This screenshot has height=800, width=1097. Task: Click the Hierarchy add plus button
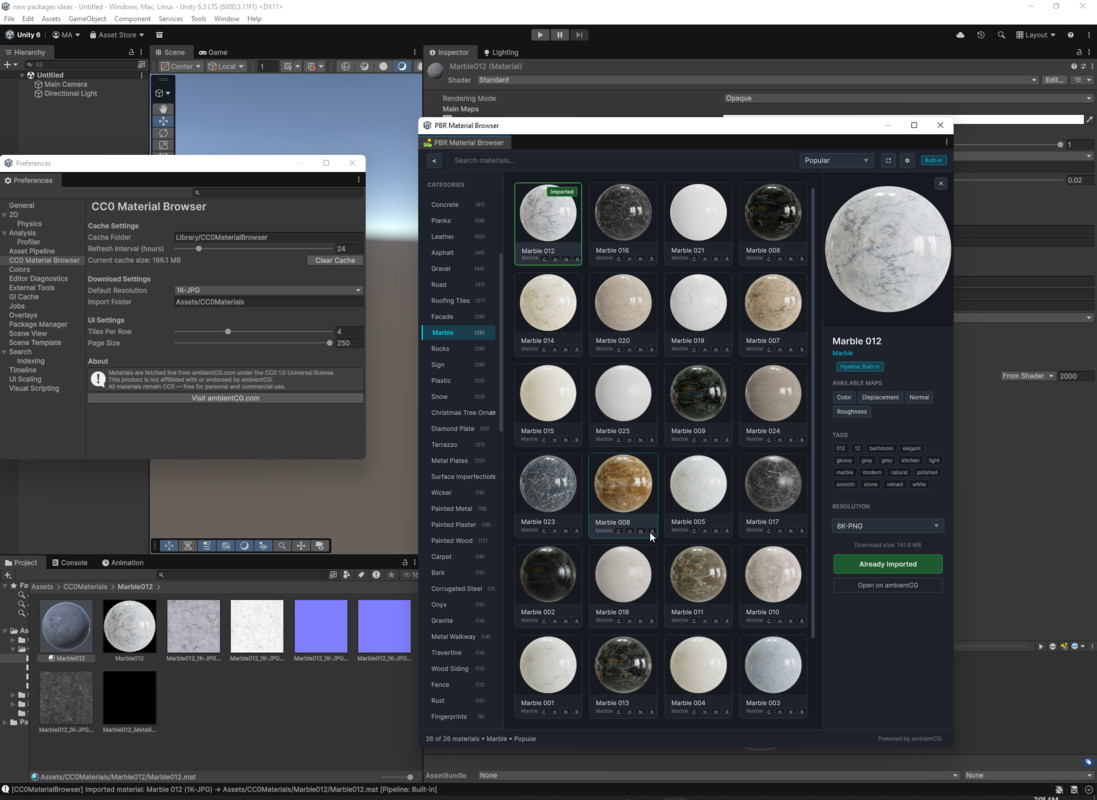point(8,64)
